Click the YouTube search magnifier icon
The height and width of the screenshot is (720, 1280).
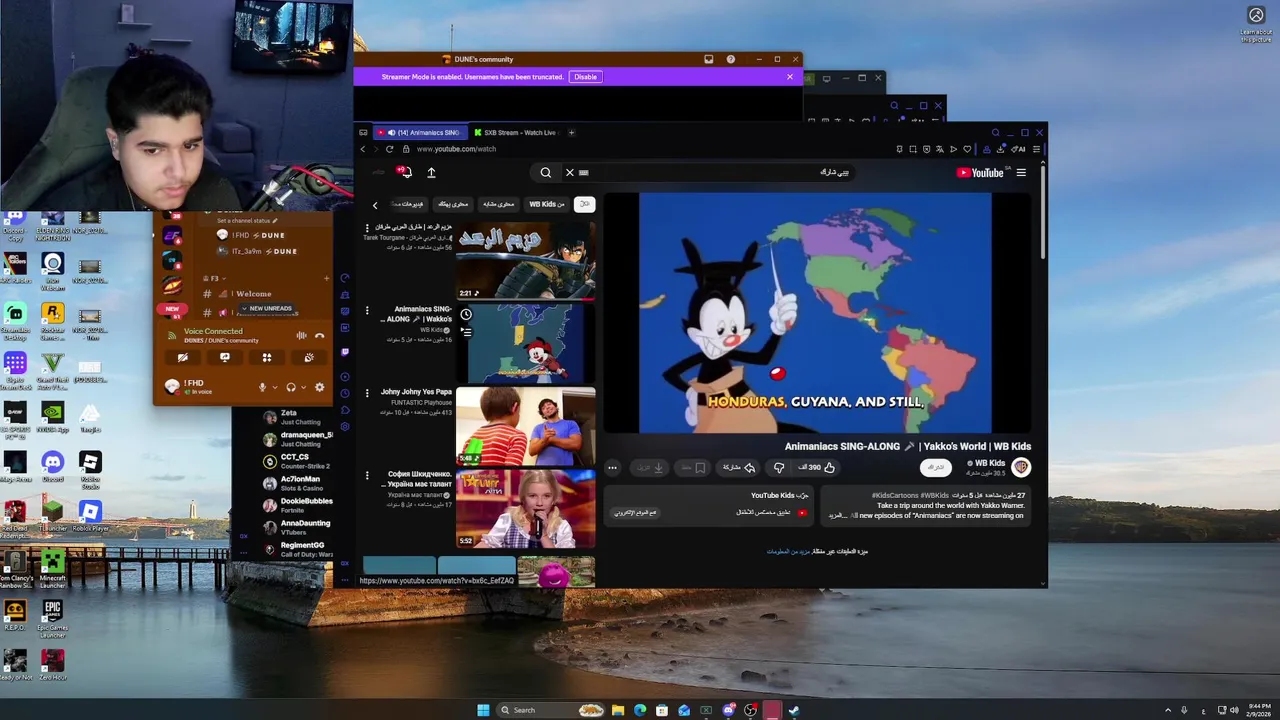pyautogui.click(x=546, y=172)
